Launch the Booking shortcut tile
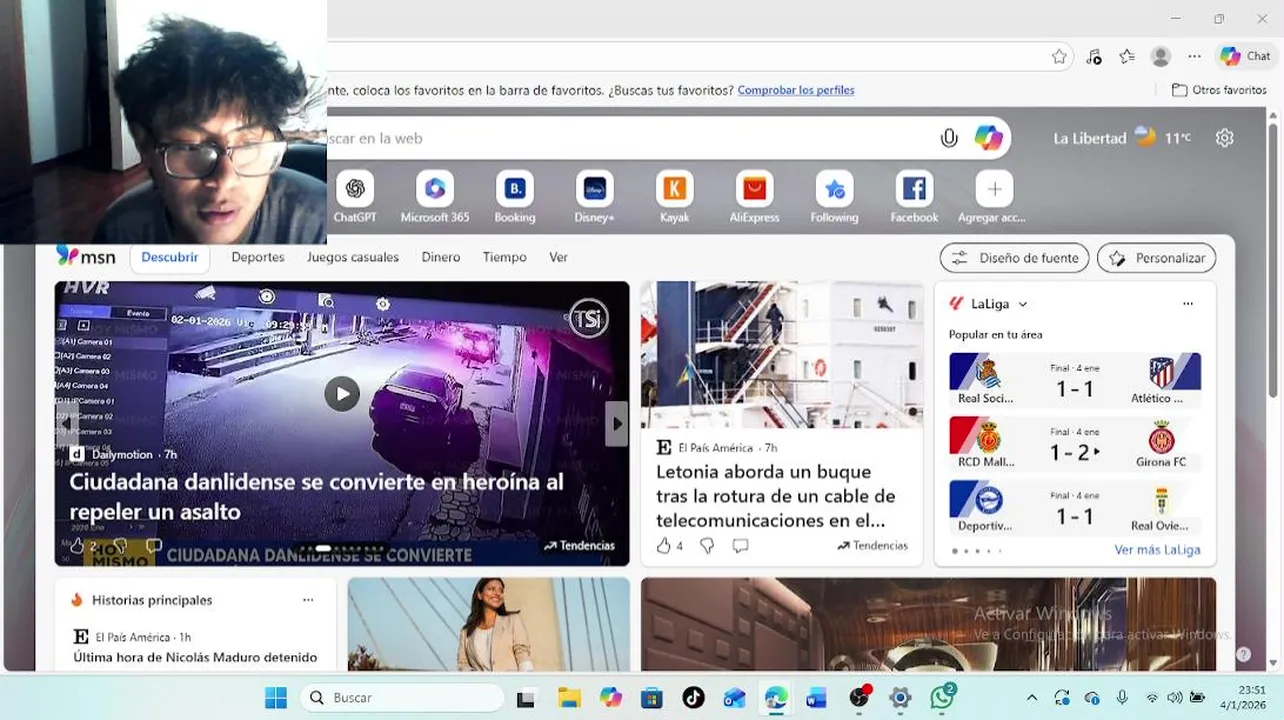 pyautogui.click(x=515, y=197)
